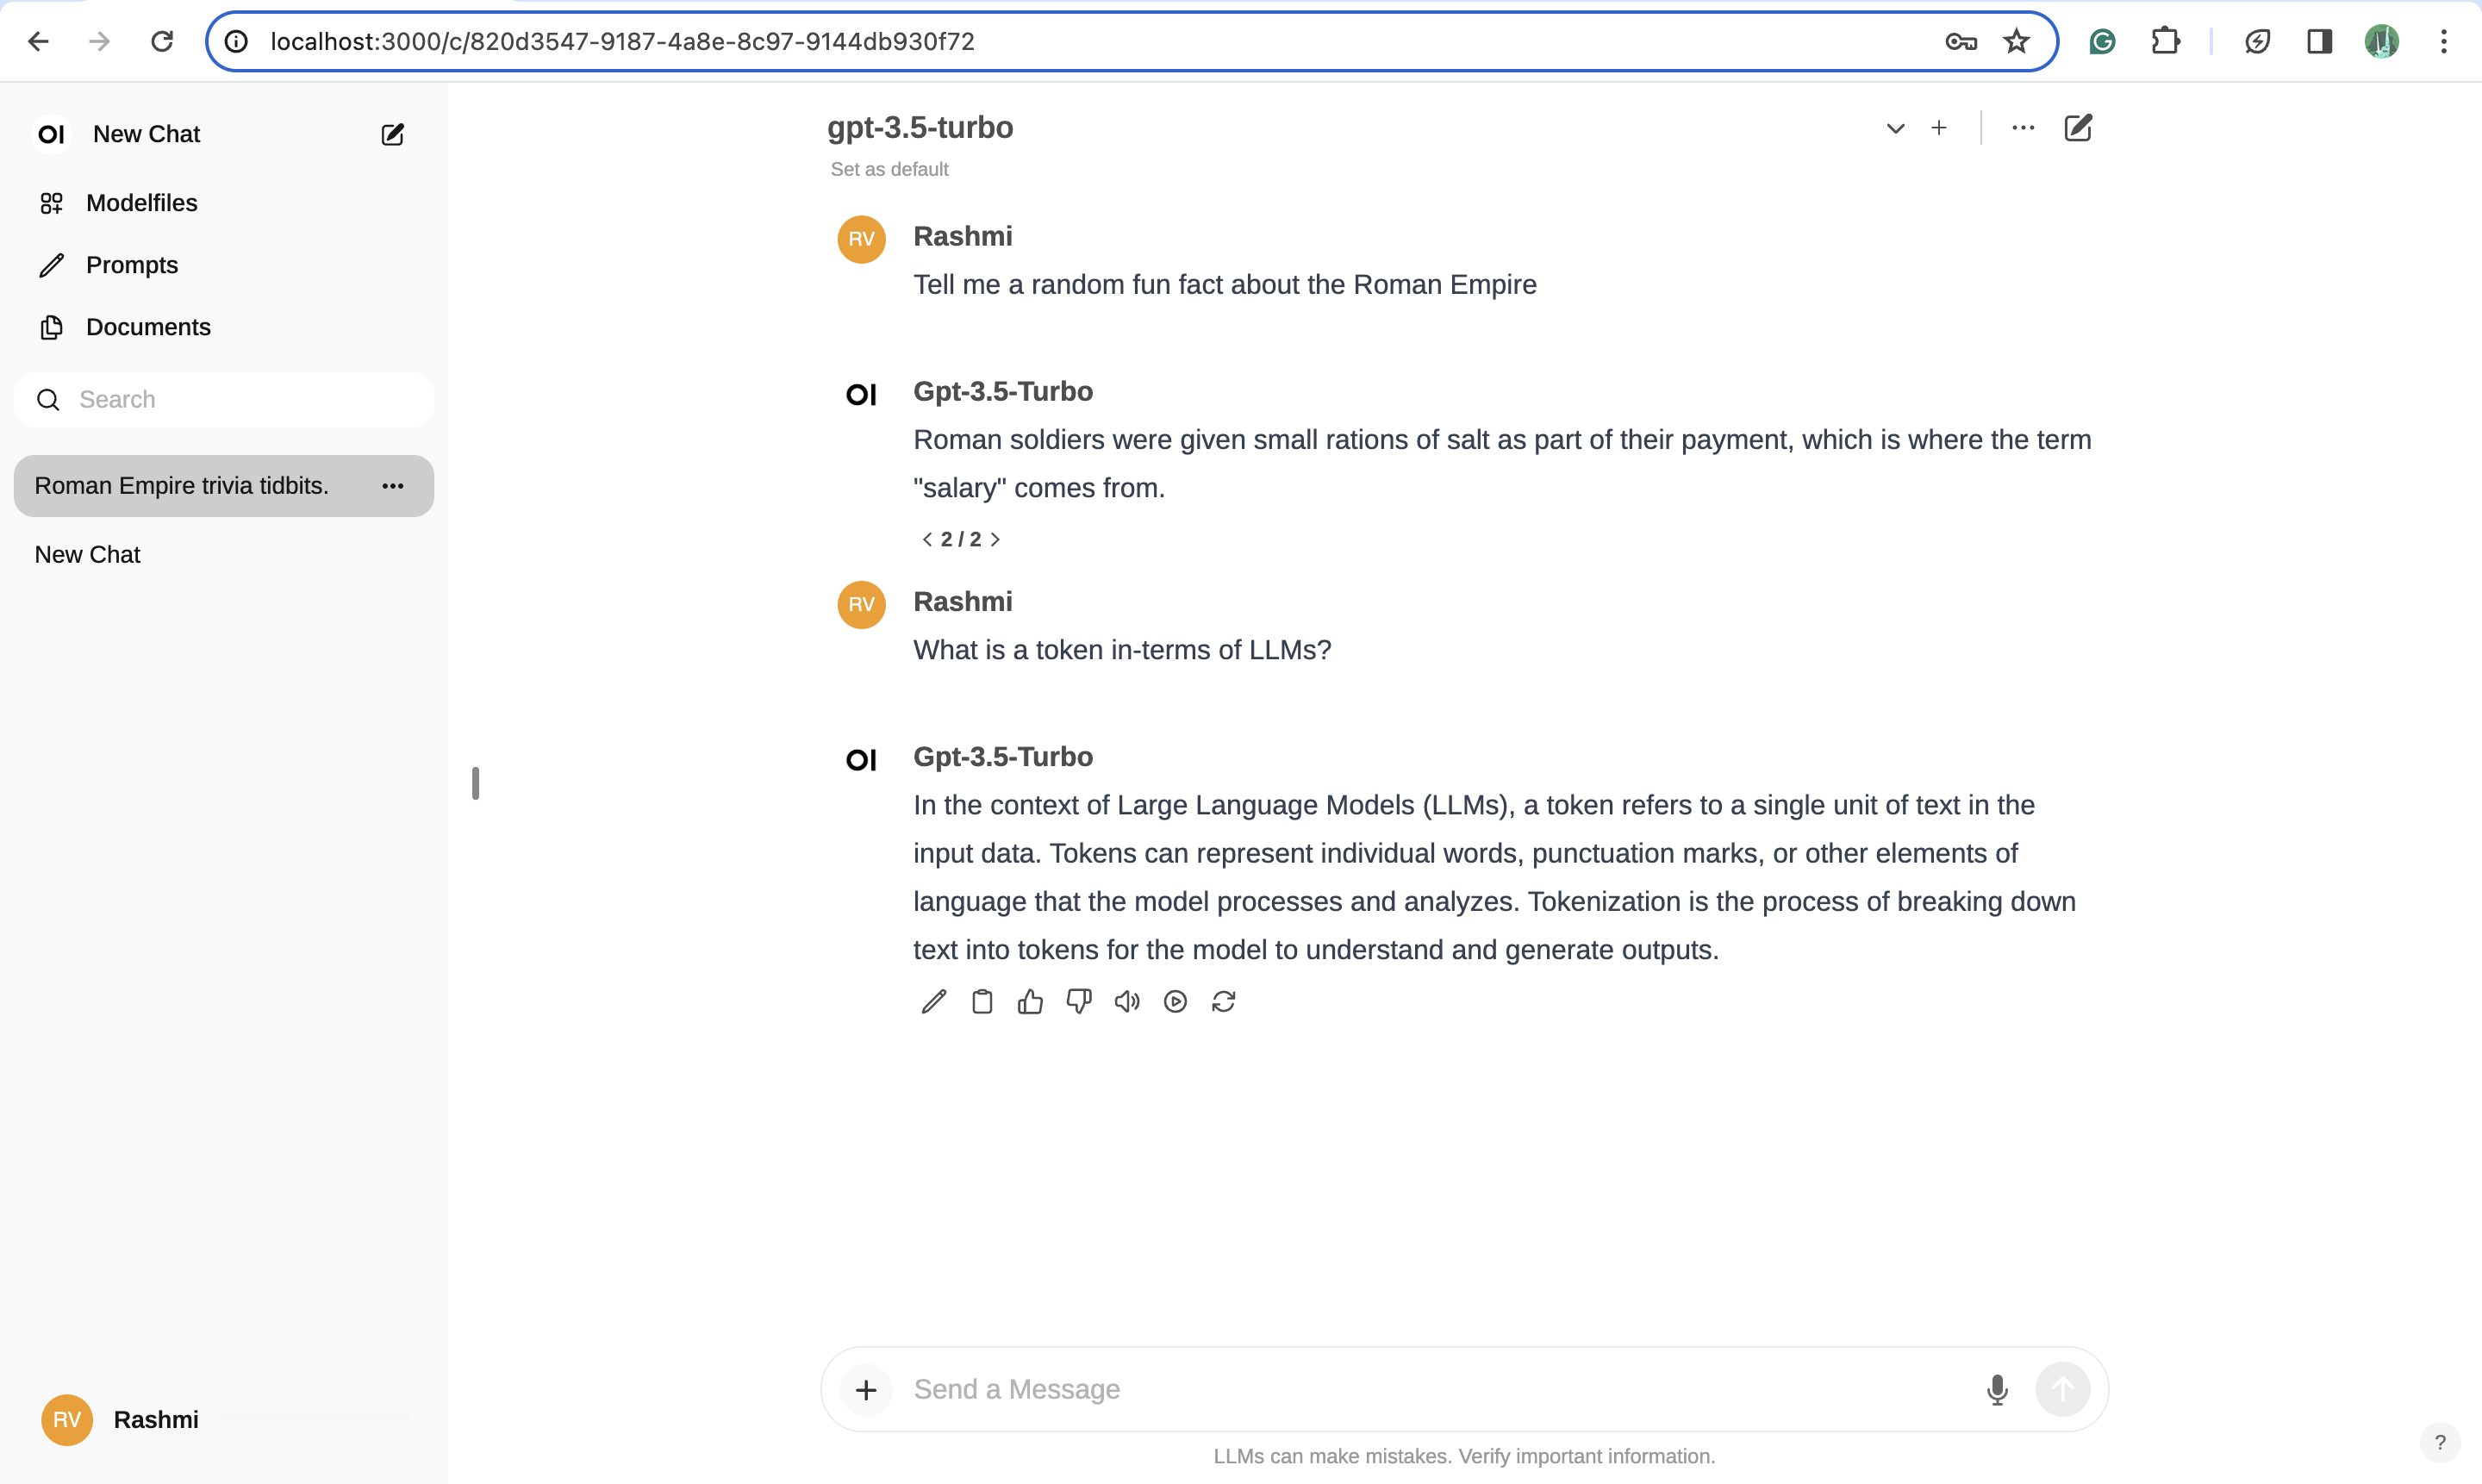Edit the token explanation response
This screenshot has height=1484, width=2482.
pyautogui.click(x=933, y=1001)
